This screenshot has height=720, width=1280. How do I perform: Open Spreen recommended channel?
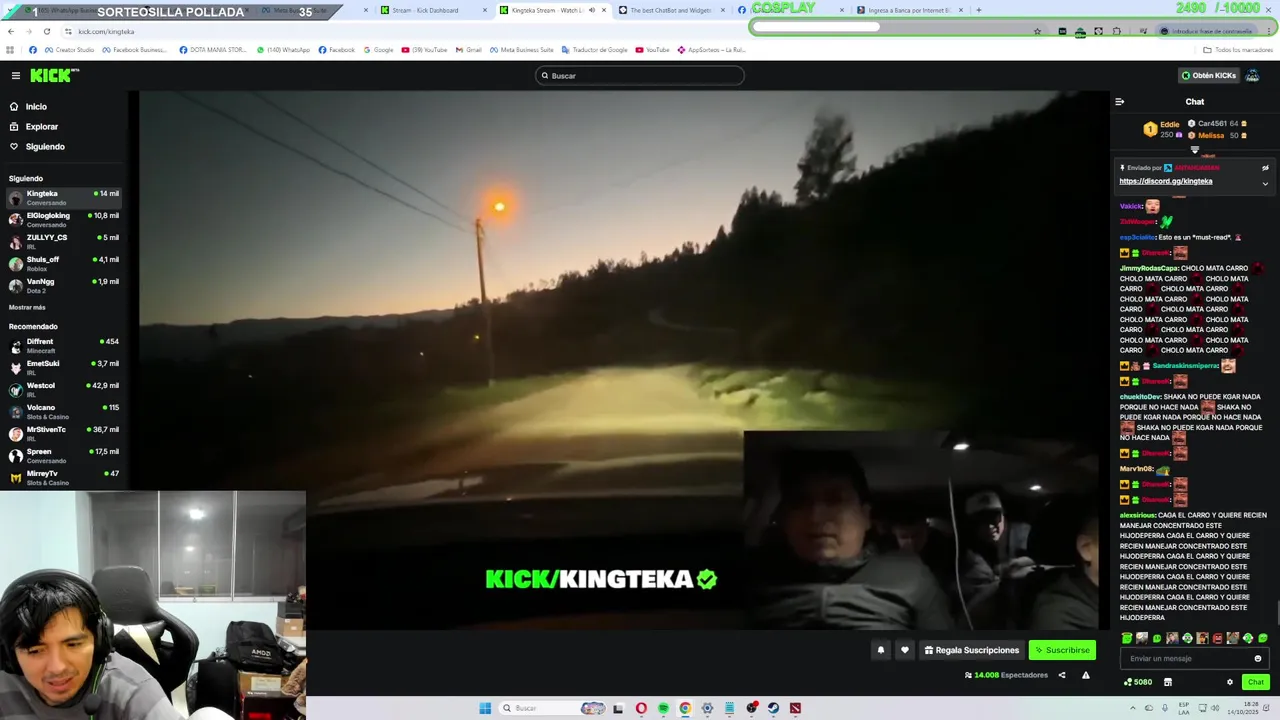64,455
